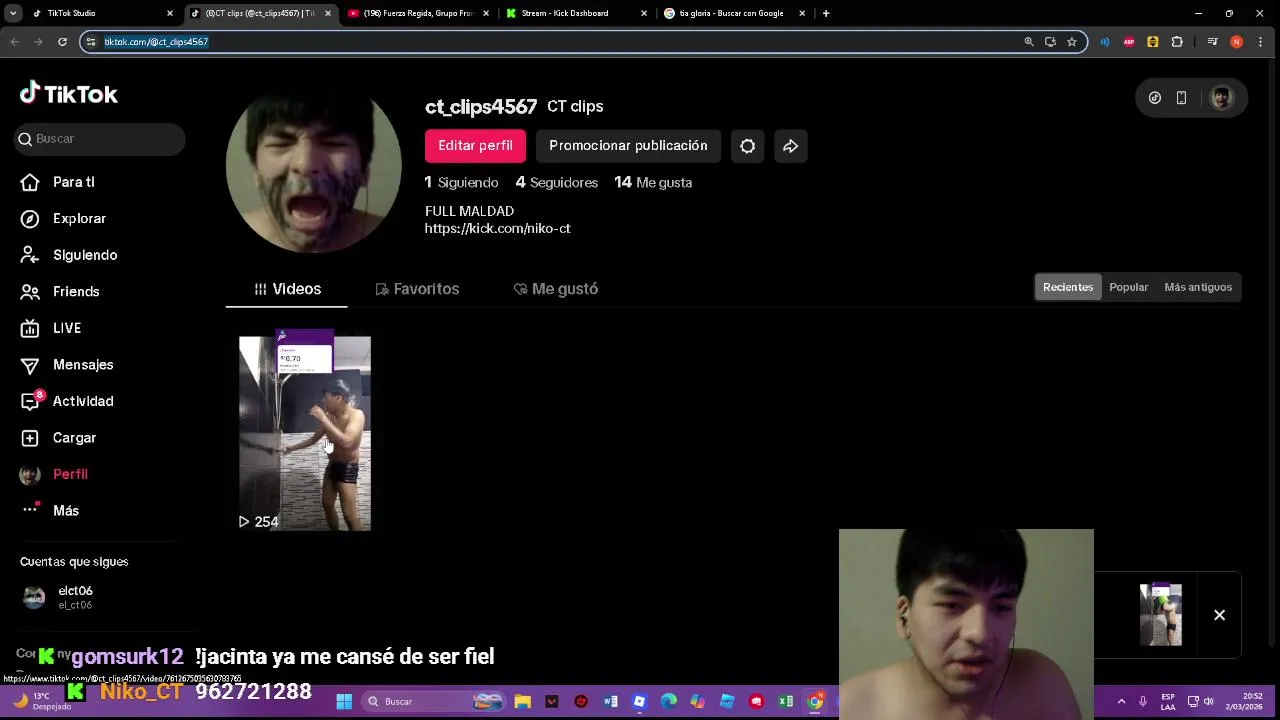This screenshot has width=1280, height=720.
Task: Switch to the Favoritos tab
Action: point(417,289)
